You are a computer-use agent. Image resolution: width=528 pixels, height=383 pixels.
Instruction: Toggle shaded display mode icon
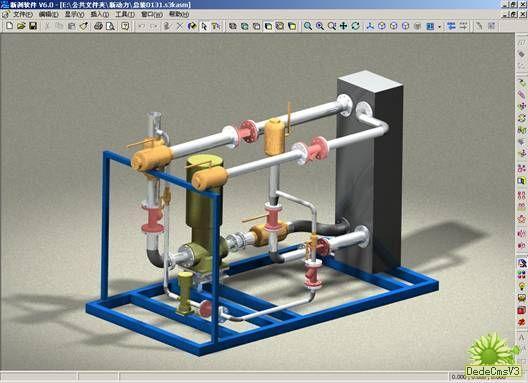click(x=292, y=26)
